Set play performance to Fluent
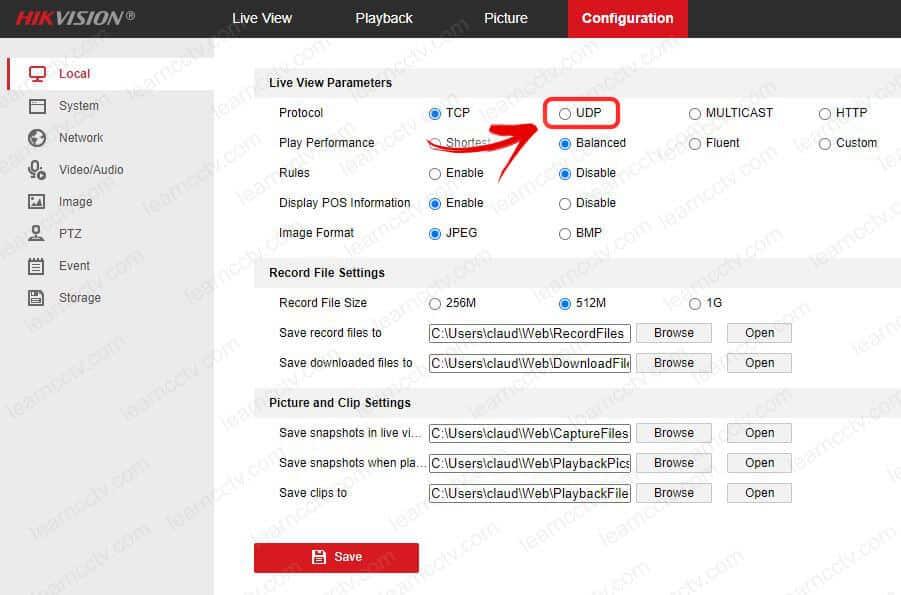This screenshot has width=901, height=595. point(695,143)
